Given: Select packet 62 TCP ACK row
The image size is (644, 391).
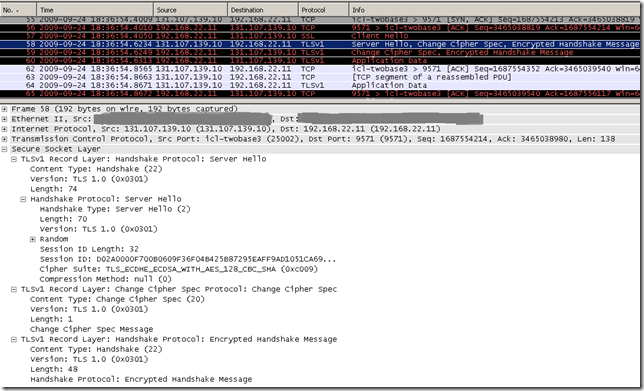Looking at the screenshot, I should pos(320,69).
